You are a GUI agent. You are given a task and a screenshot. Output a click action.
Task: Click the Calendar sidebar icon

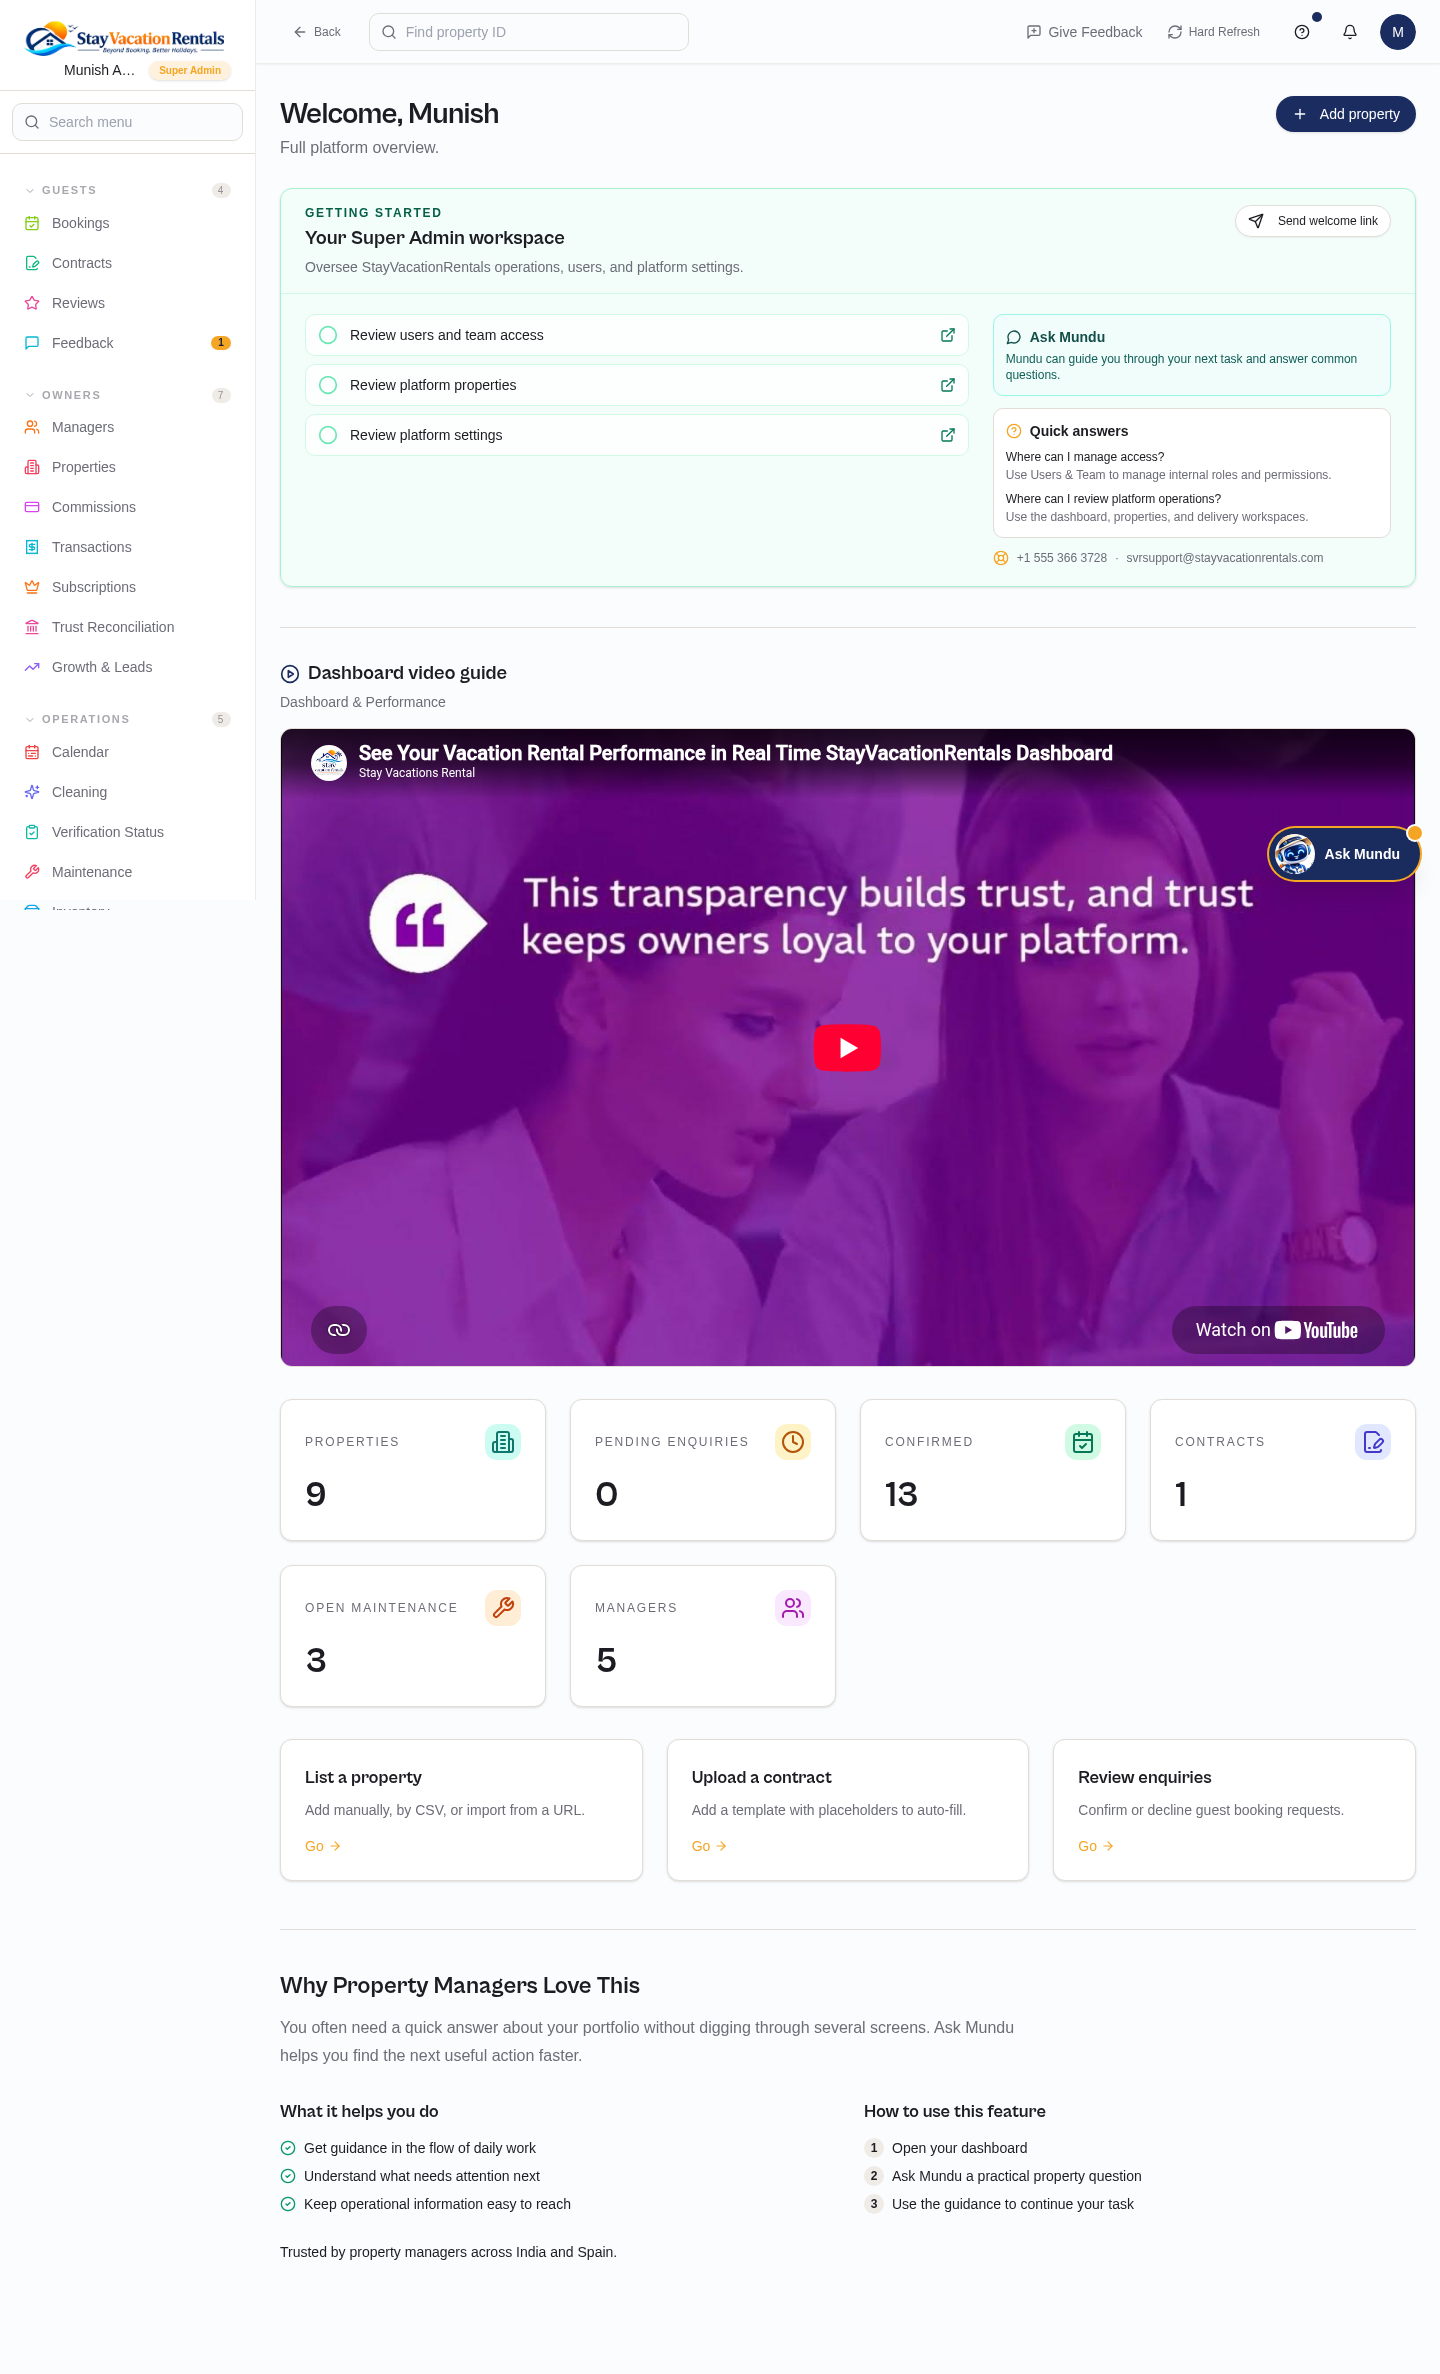[32, 752]
